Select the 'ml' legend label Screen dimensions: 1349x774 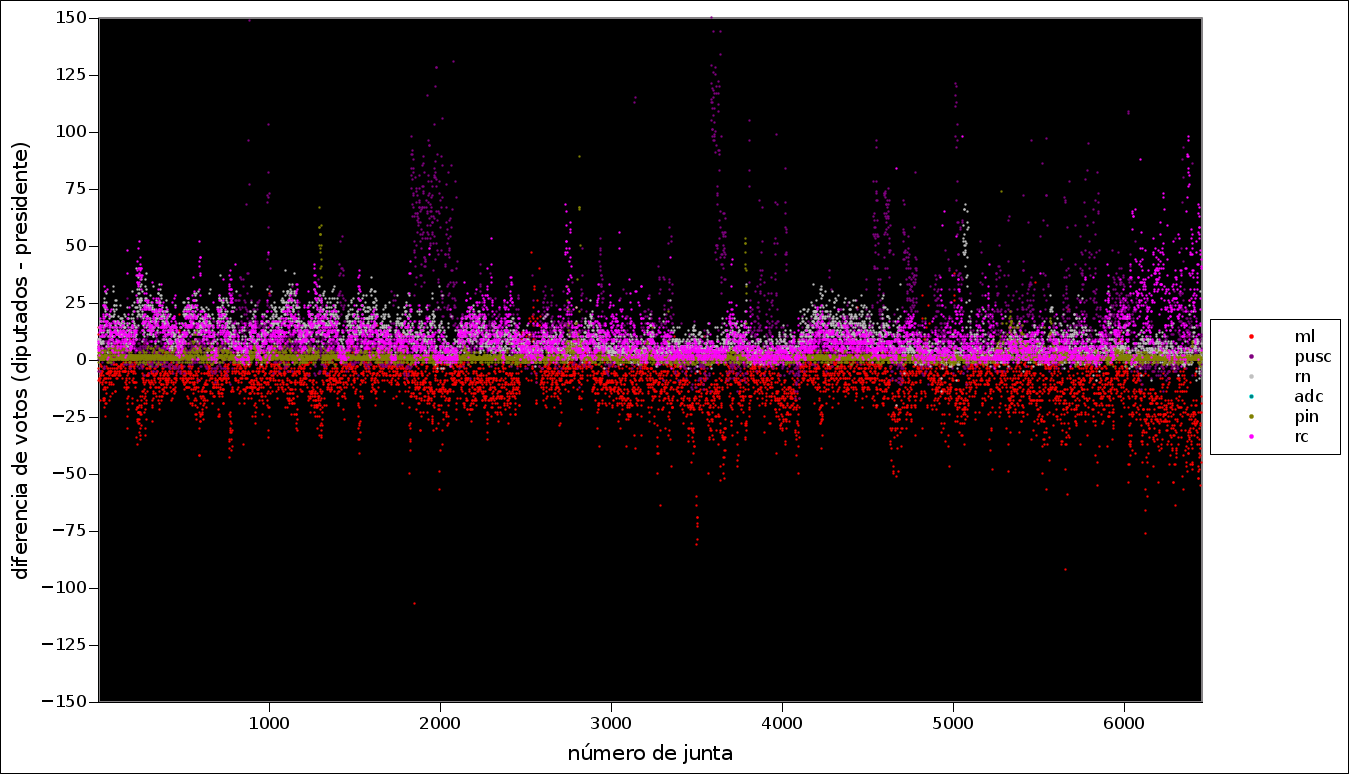pos(1304,336)
